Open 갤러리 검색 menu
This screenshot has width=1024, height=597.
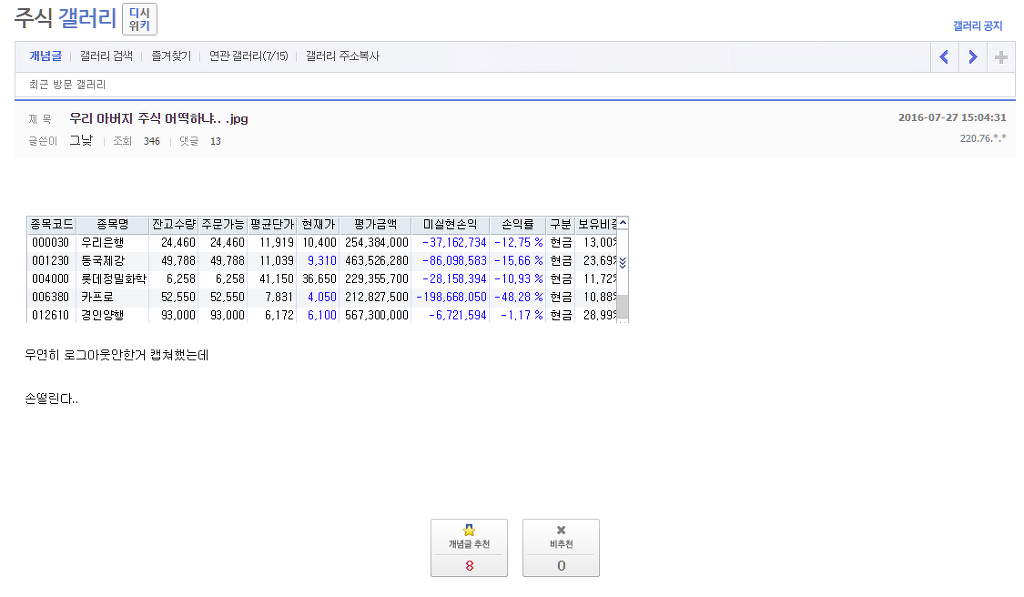point(106,56)
